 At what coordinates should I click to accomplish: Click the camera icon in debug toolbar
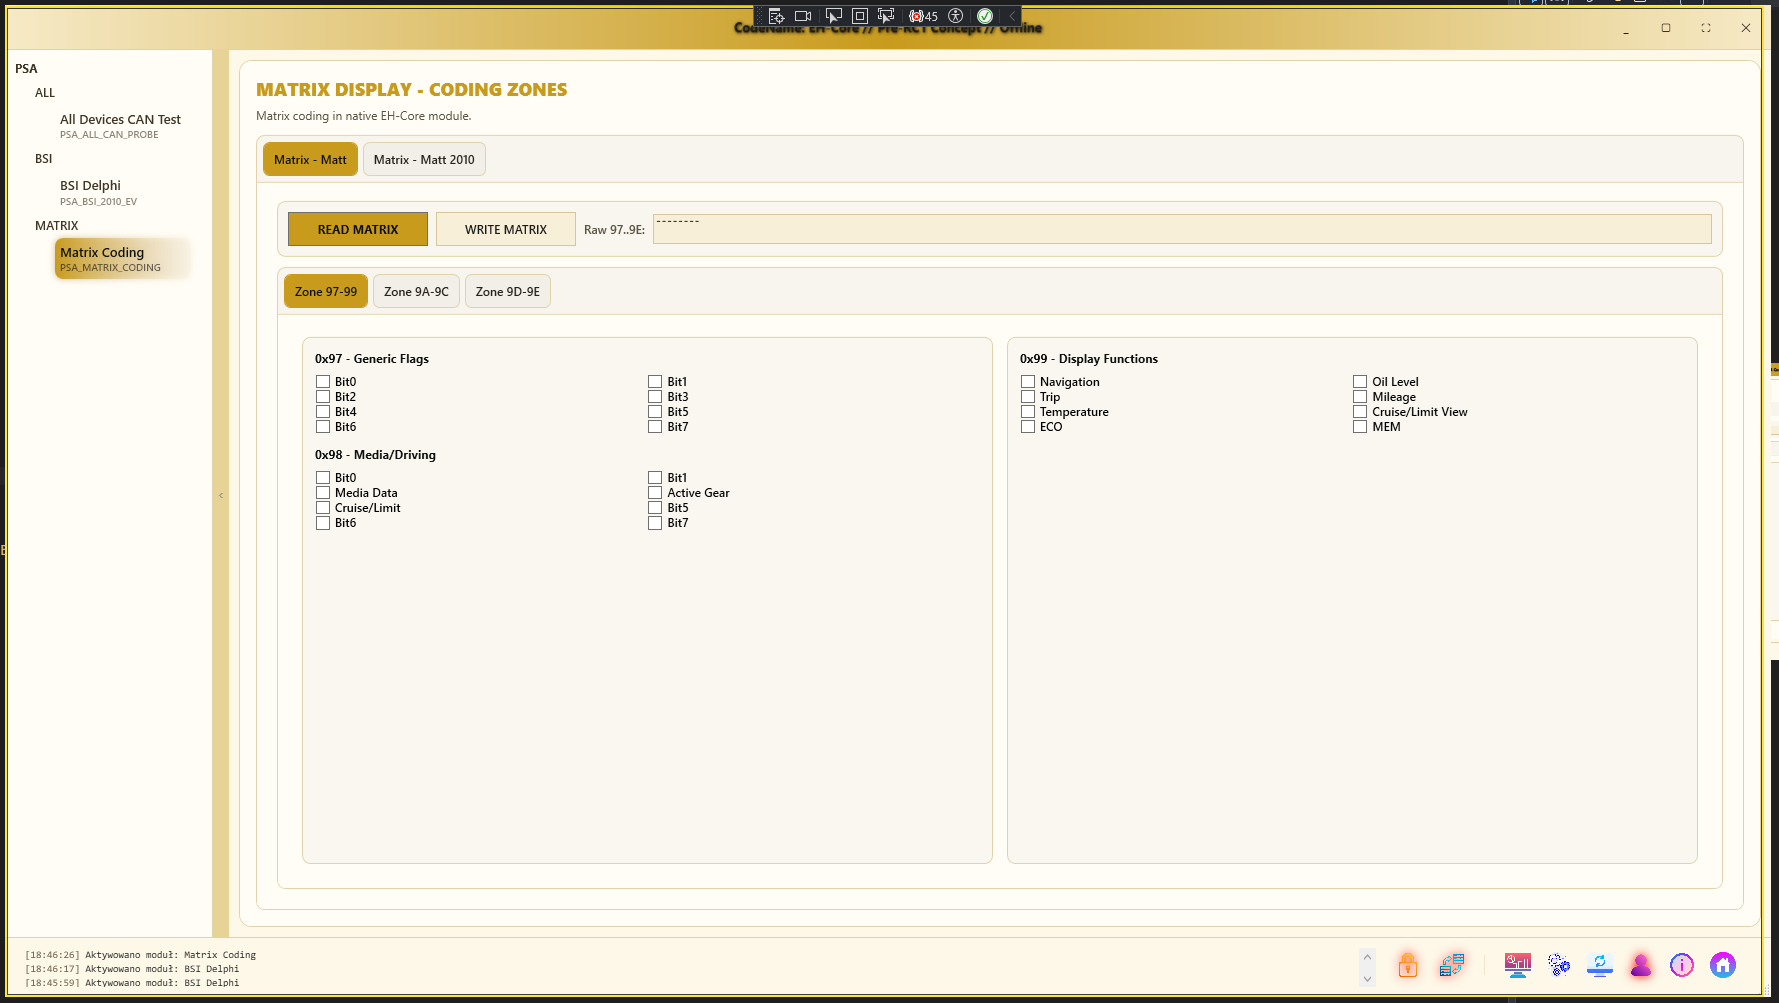coord(803,16)
